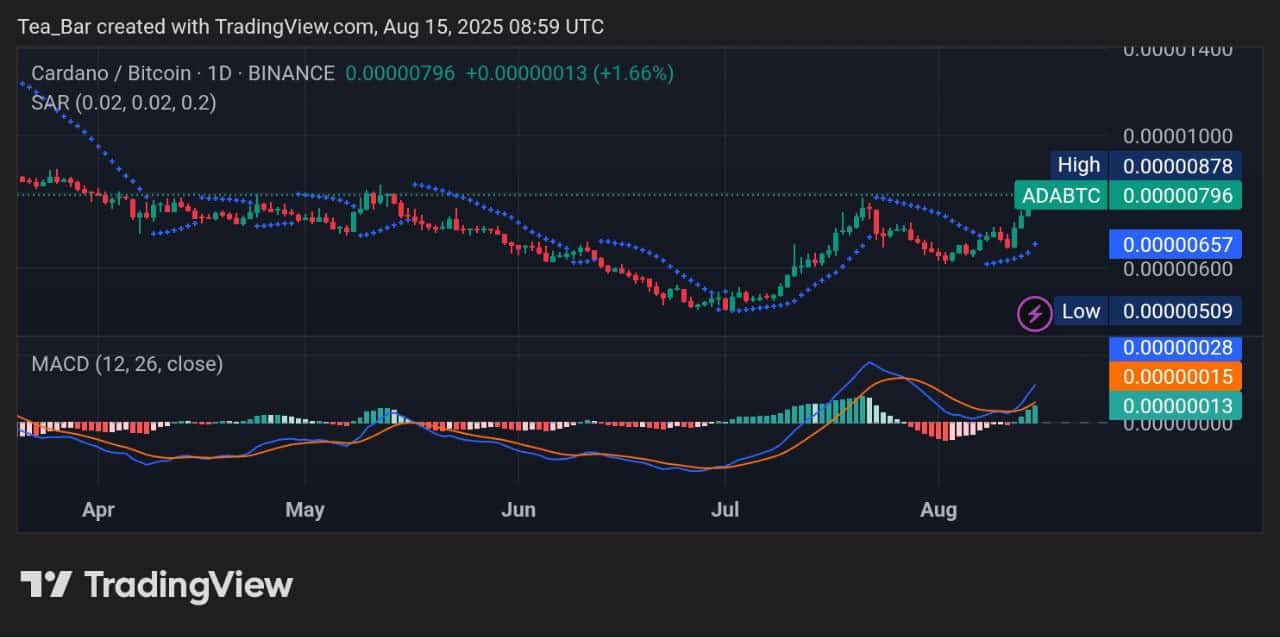Click the 0.00000600 price axis label
The width and height of the screenshot is (1280, 637).
tap(1177, 268)
